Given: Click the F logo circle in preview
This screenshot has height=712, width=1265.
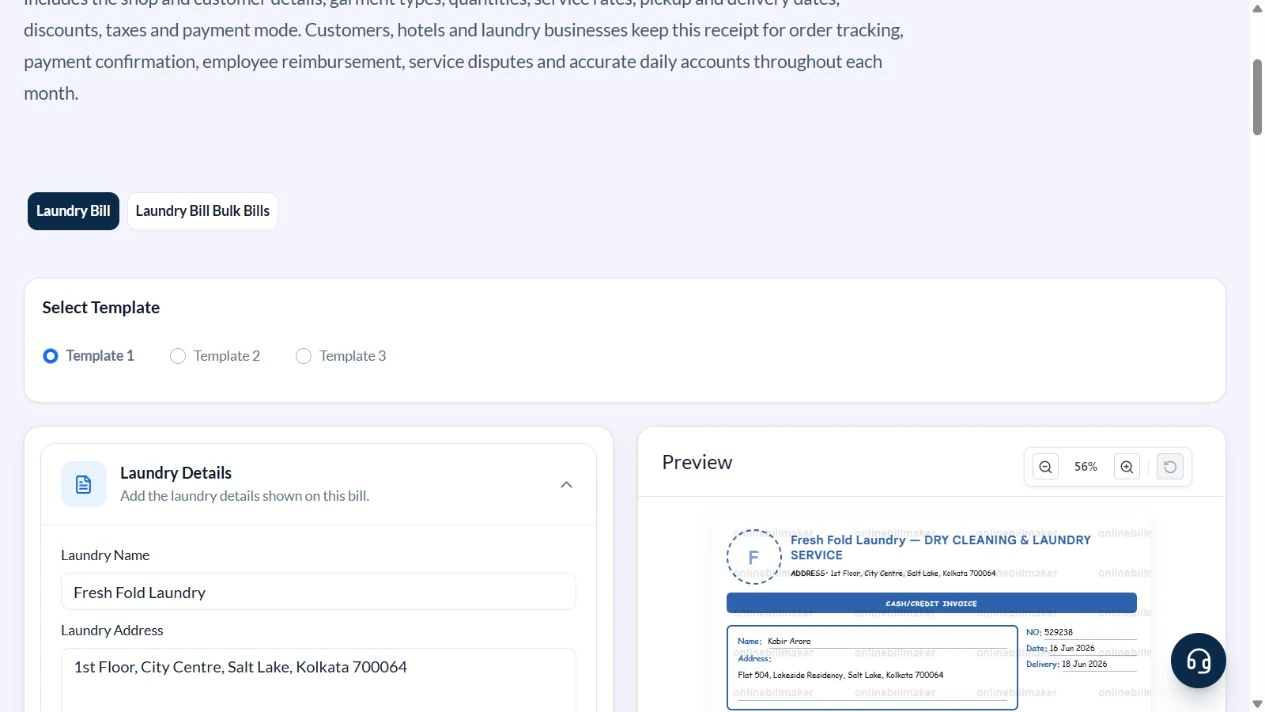Looking at the screenshot, I should pos(754,557).
